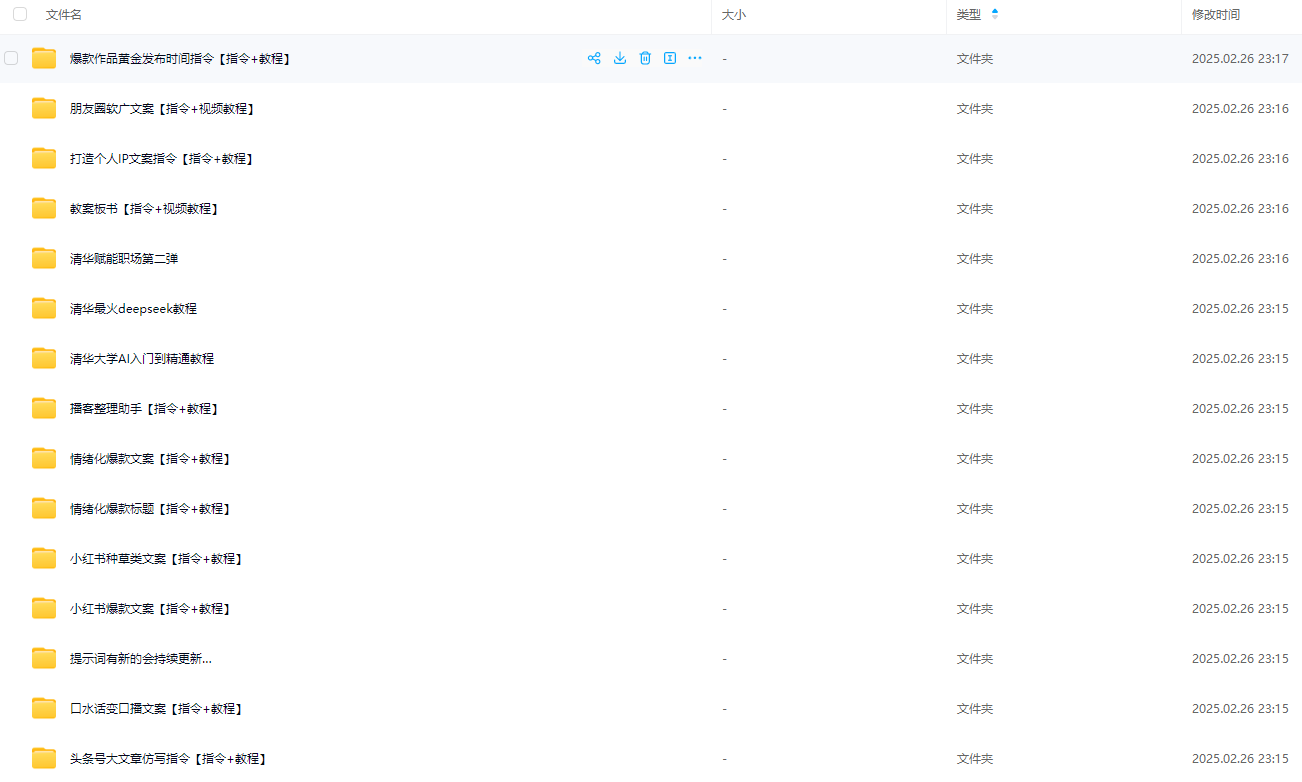Click the rename icon on the hovered row
The image size is (1302, 782).
click(670, 58)
